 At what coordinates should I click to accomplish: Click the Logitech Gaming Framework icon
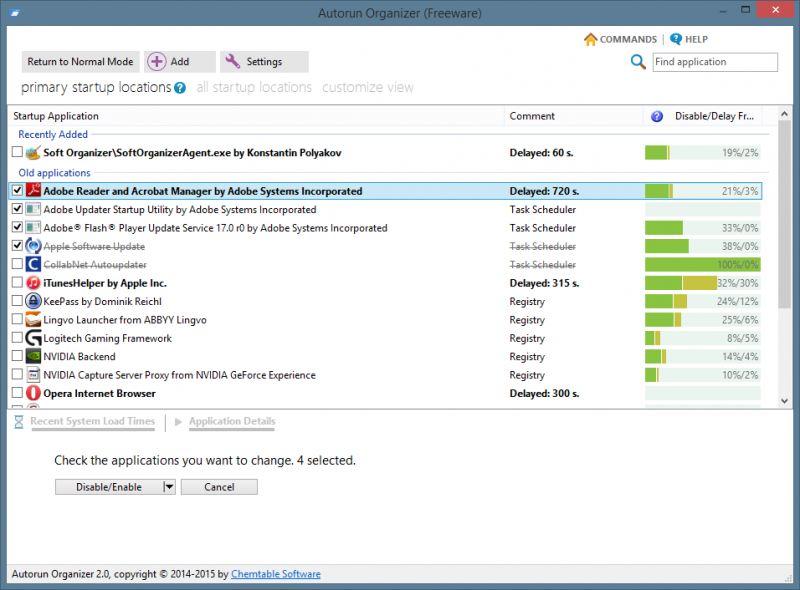33,338
